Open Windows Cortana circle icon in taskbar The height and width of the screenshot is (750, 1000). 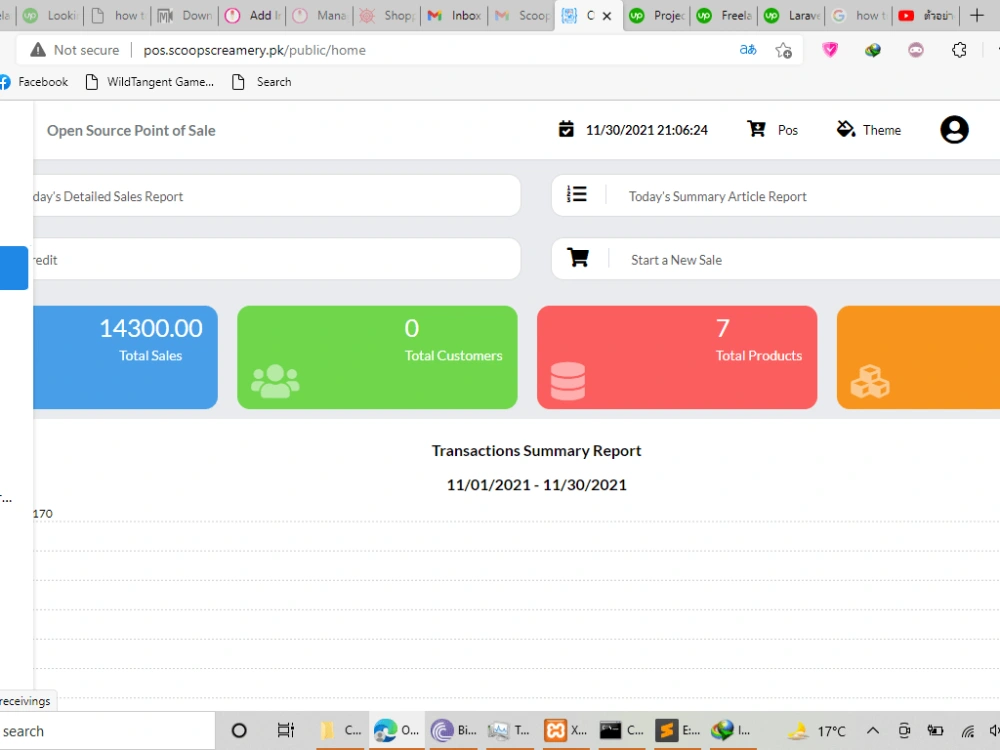[x=239, y=730]
